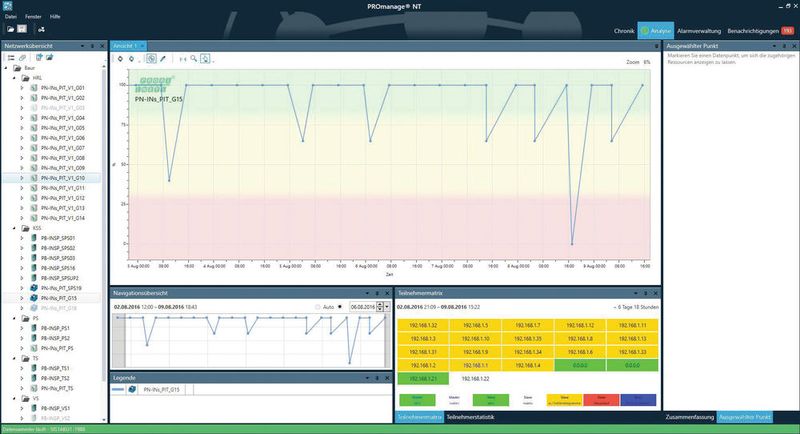Screen dimensions: 800x434
Task: Collapse the KSS folder in tree
Action: coord(13,227)
